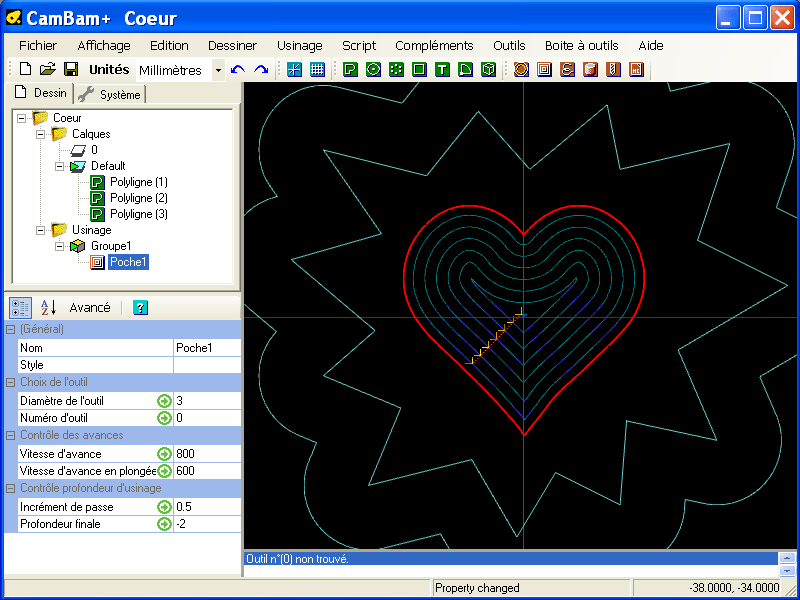Click the Avancé button
Viewport: 800px width, 600px height.
(90, 308)
